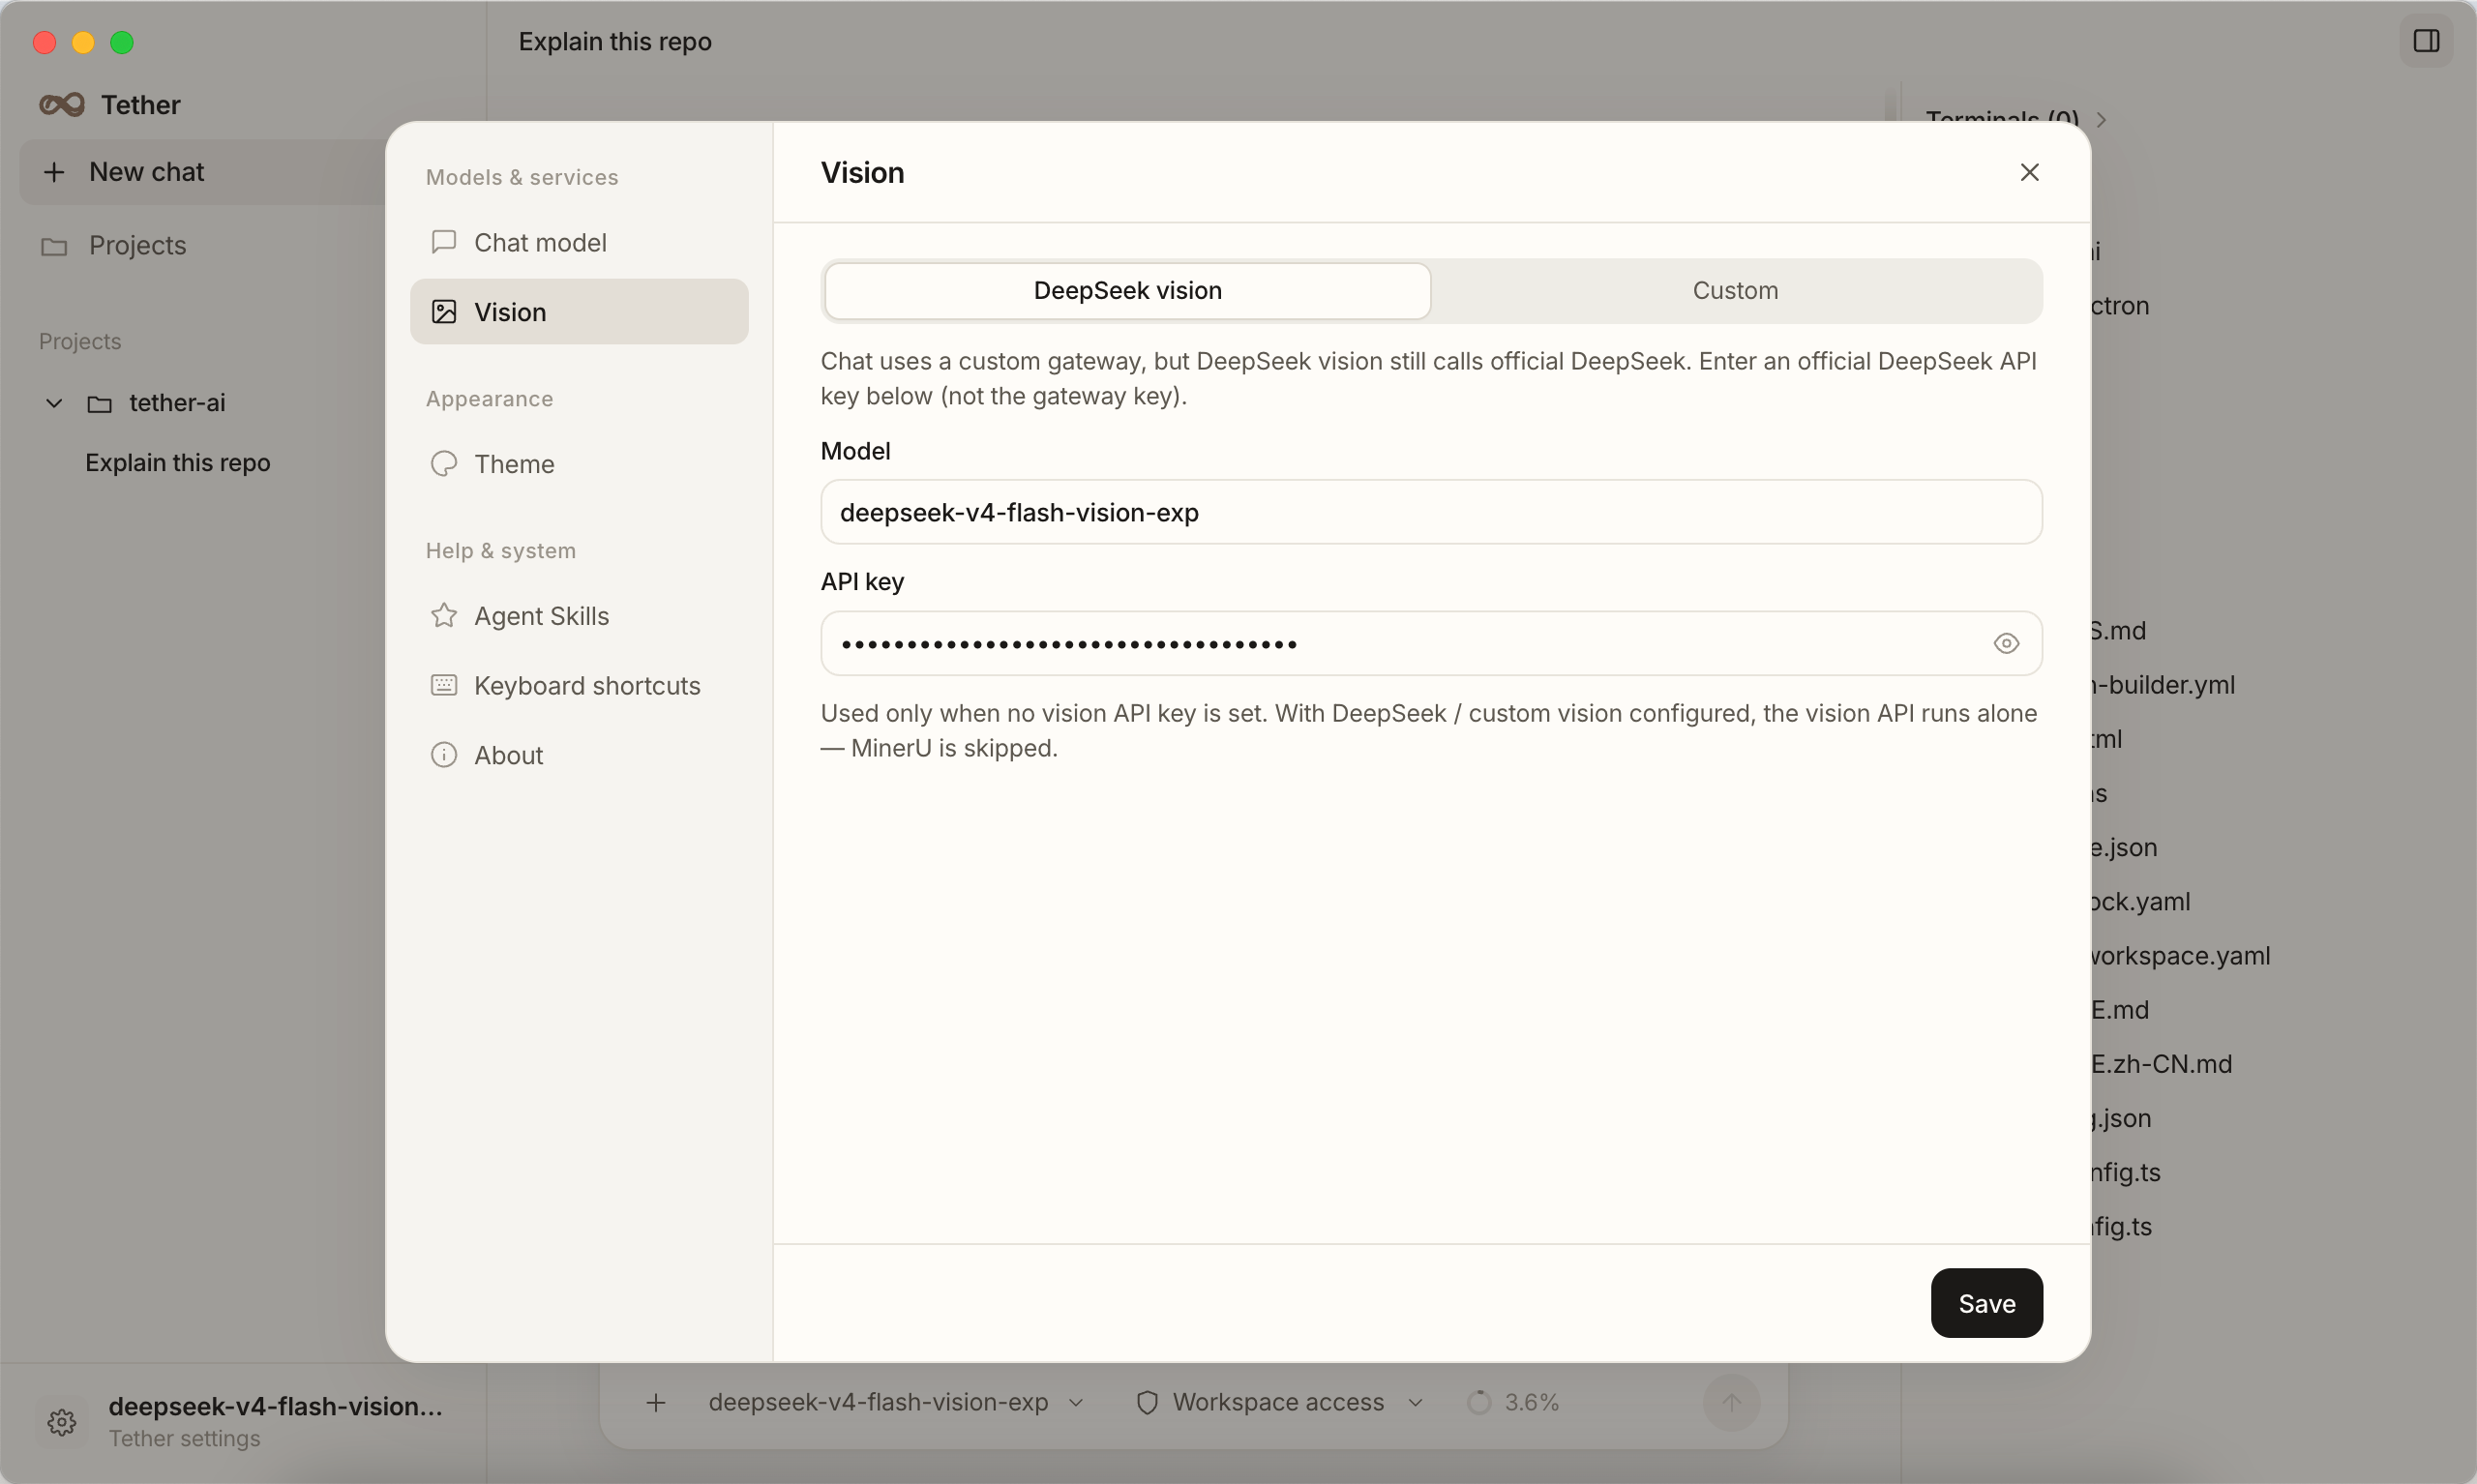Screen dimensions: 2477x1484
Task: Click the E.zh-CN.md file in background list
Action: (2161, 1064)
